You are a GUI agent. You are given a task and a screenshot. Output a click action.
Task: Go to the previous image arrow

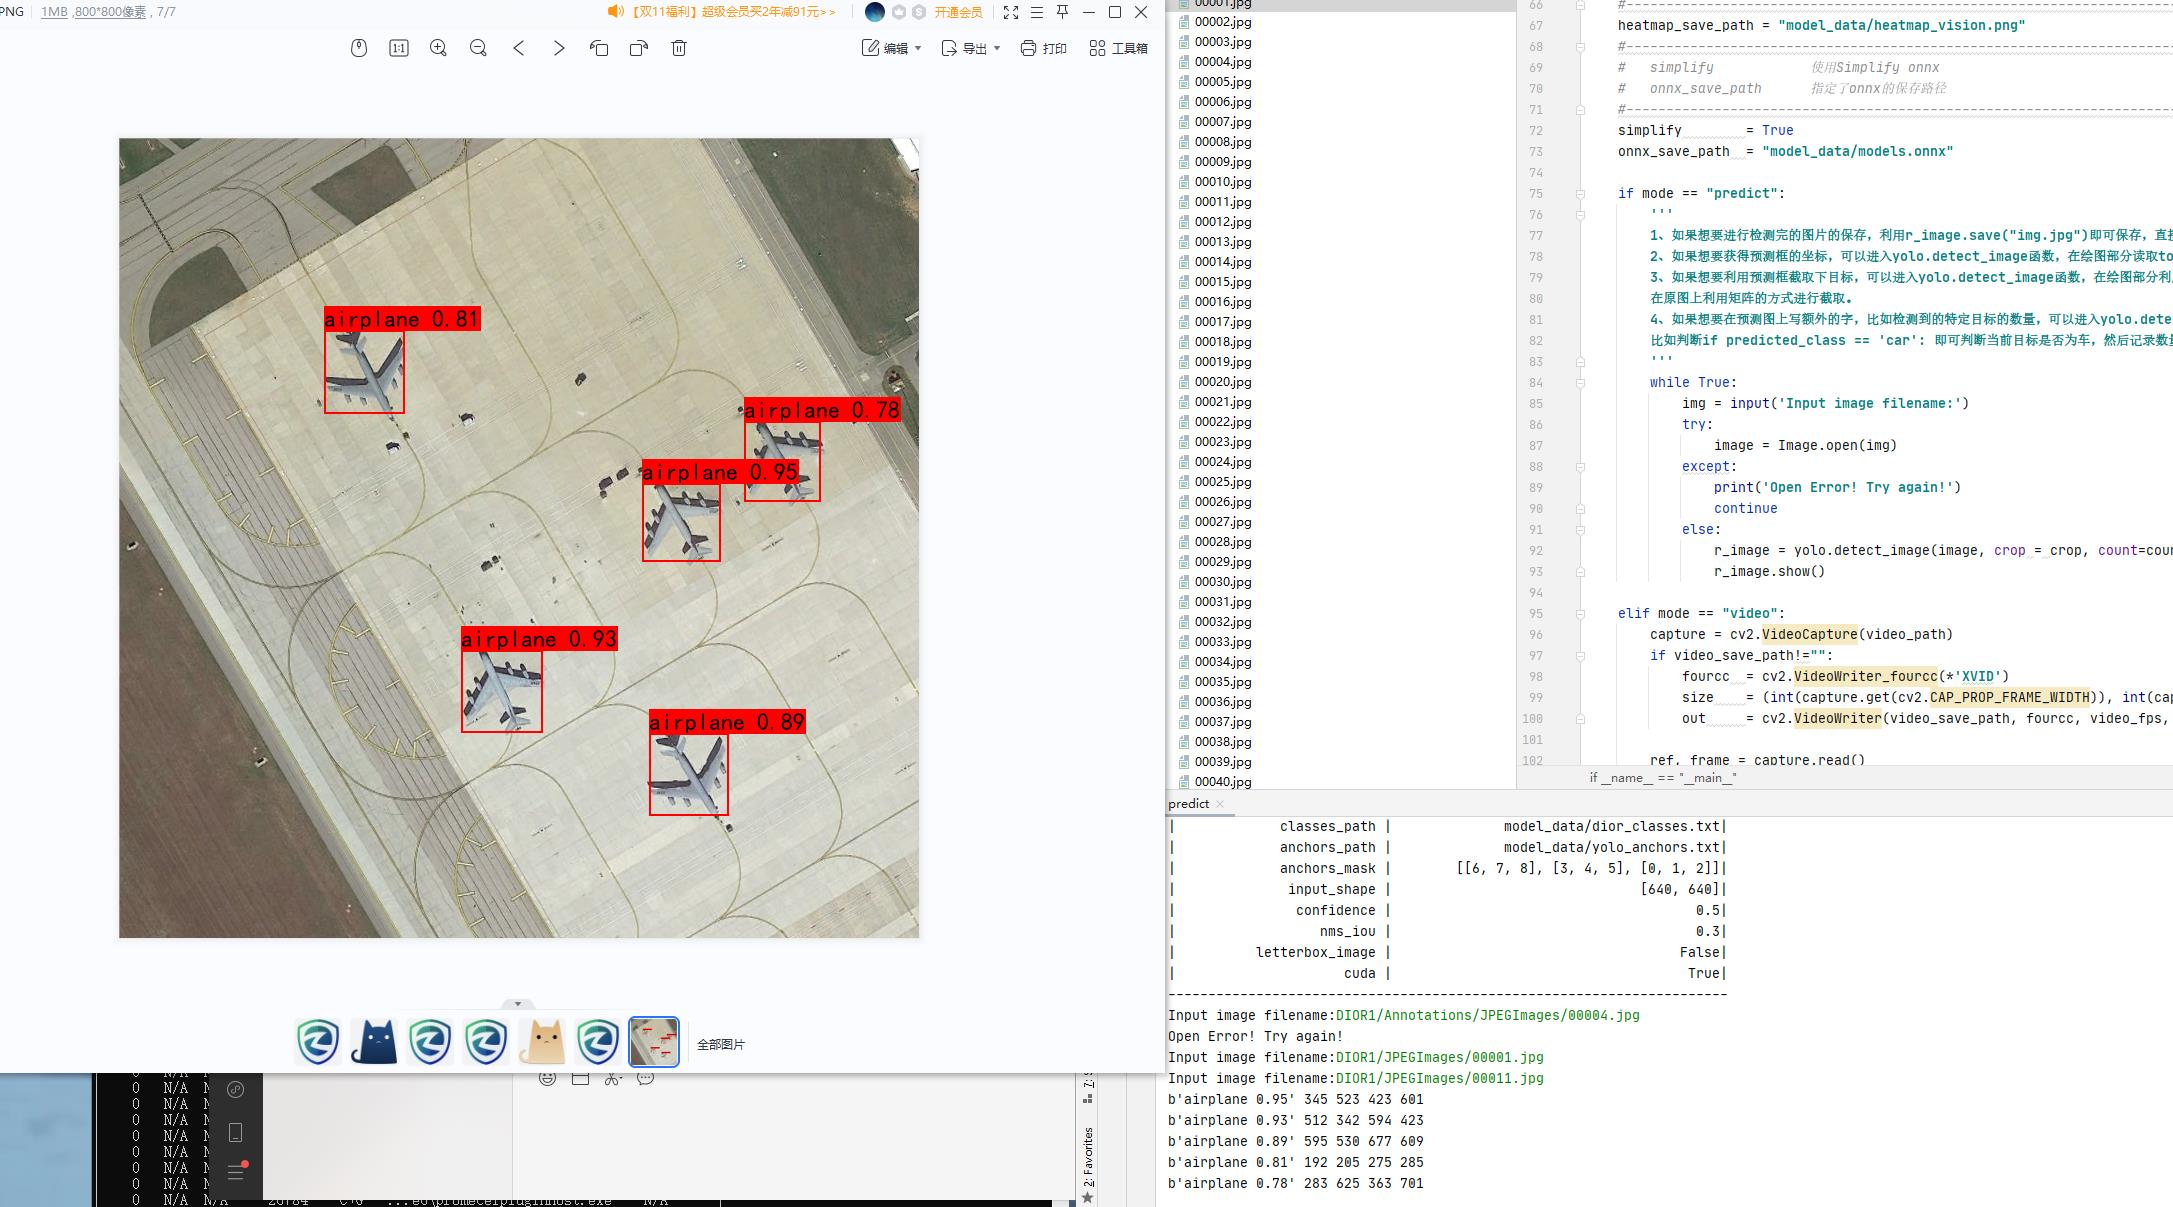click(x=518, y=48)
